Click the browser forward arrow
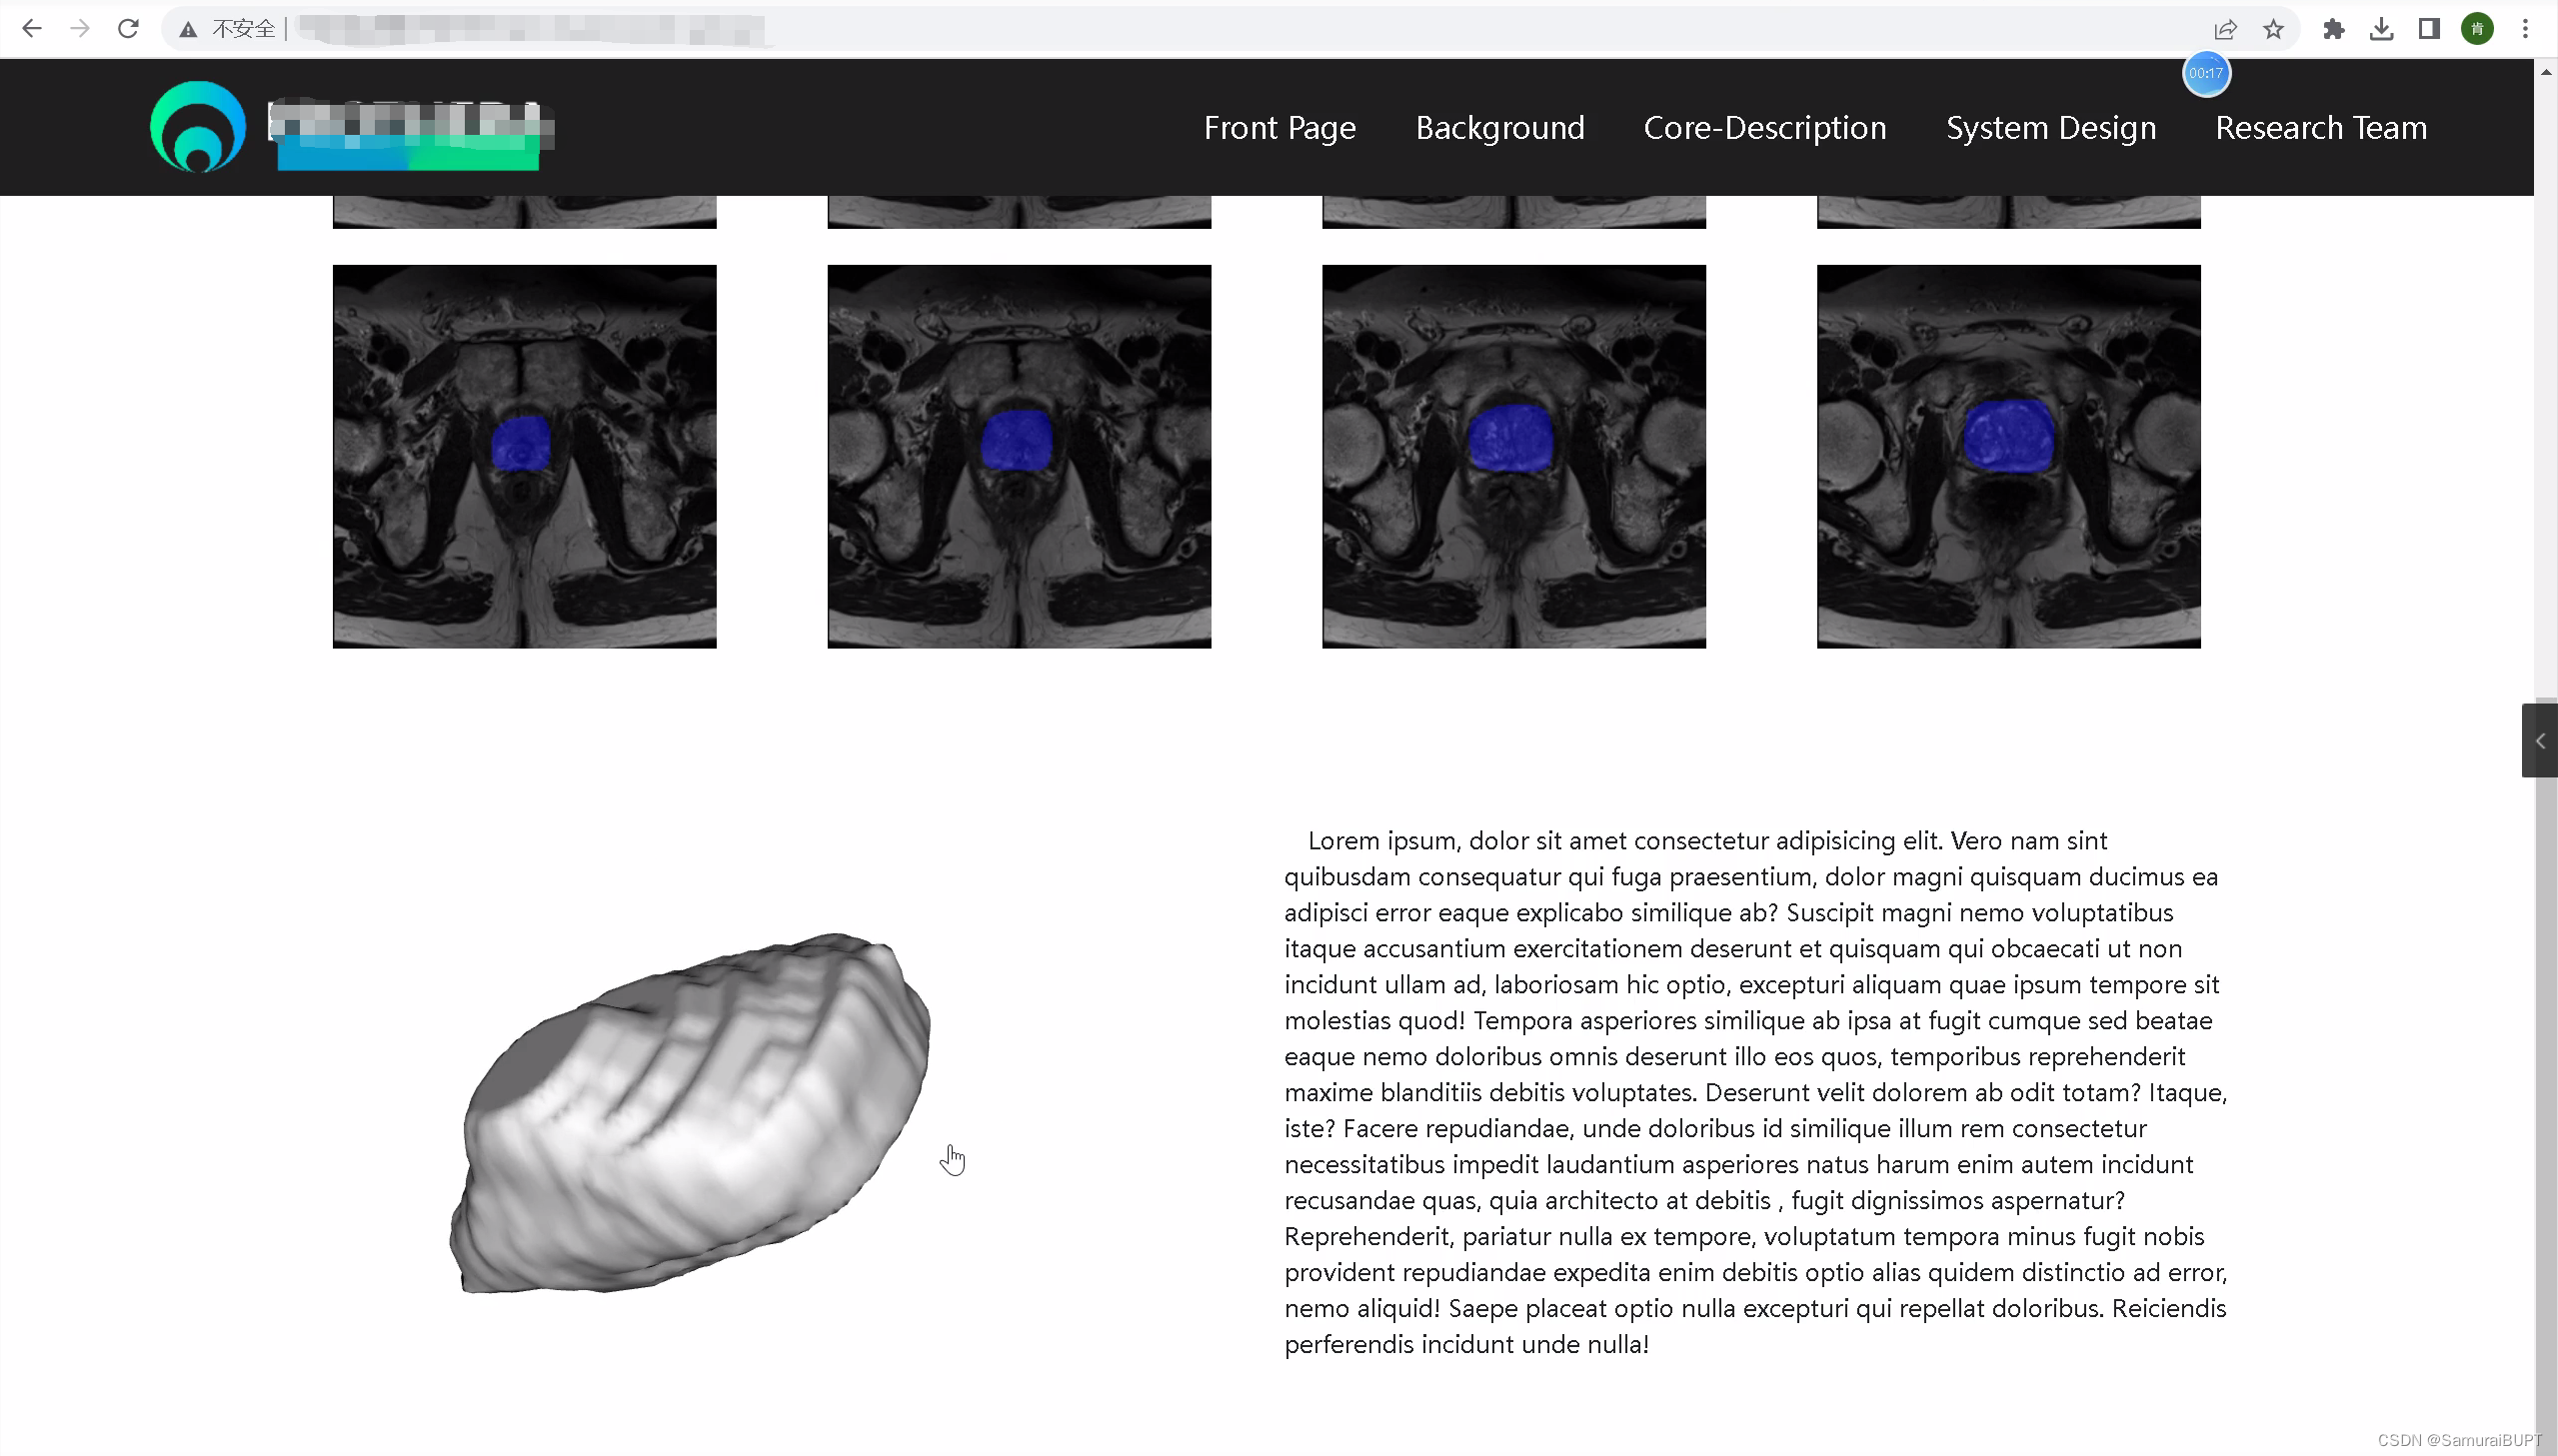Image resolution: width=2558 pixels, height=1456 pixels. pyautogui.click(x=80, y=29)
